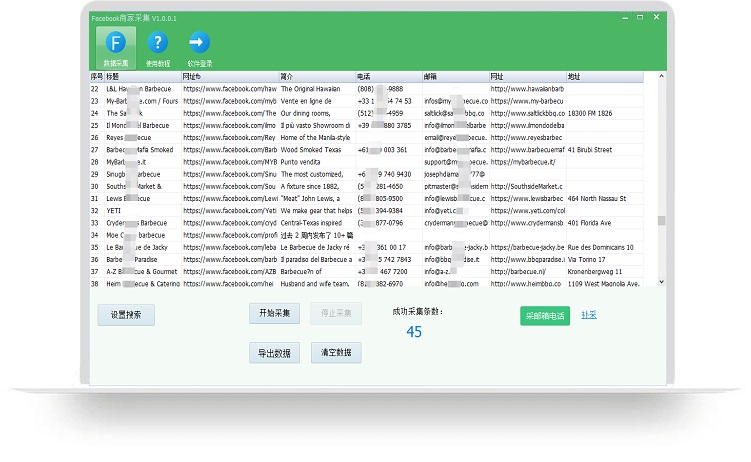This screenshot has height=462, width=751.
Task: Sort by the 简介 column header
Action: click(x=317, y=77)
